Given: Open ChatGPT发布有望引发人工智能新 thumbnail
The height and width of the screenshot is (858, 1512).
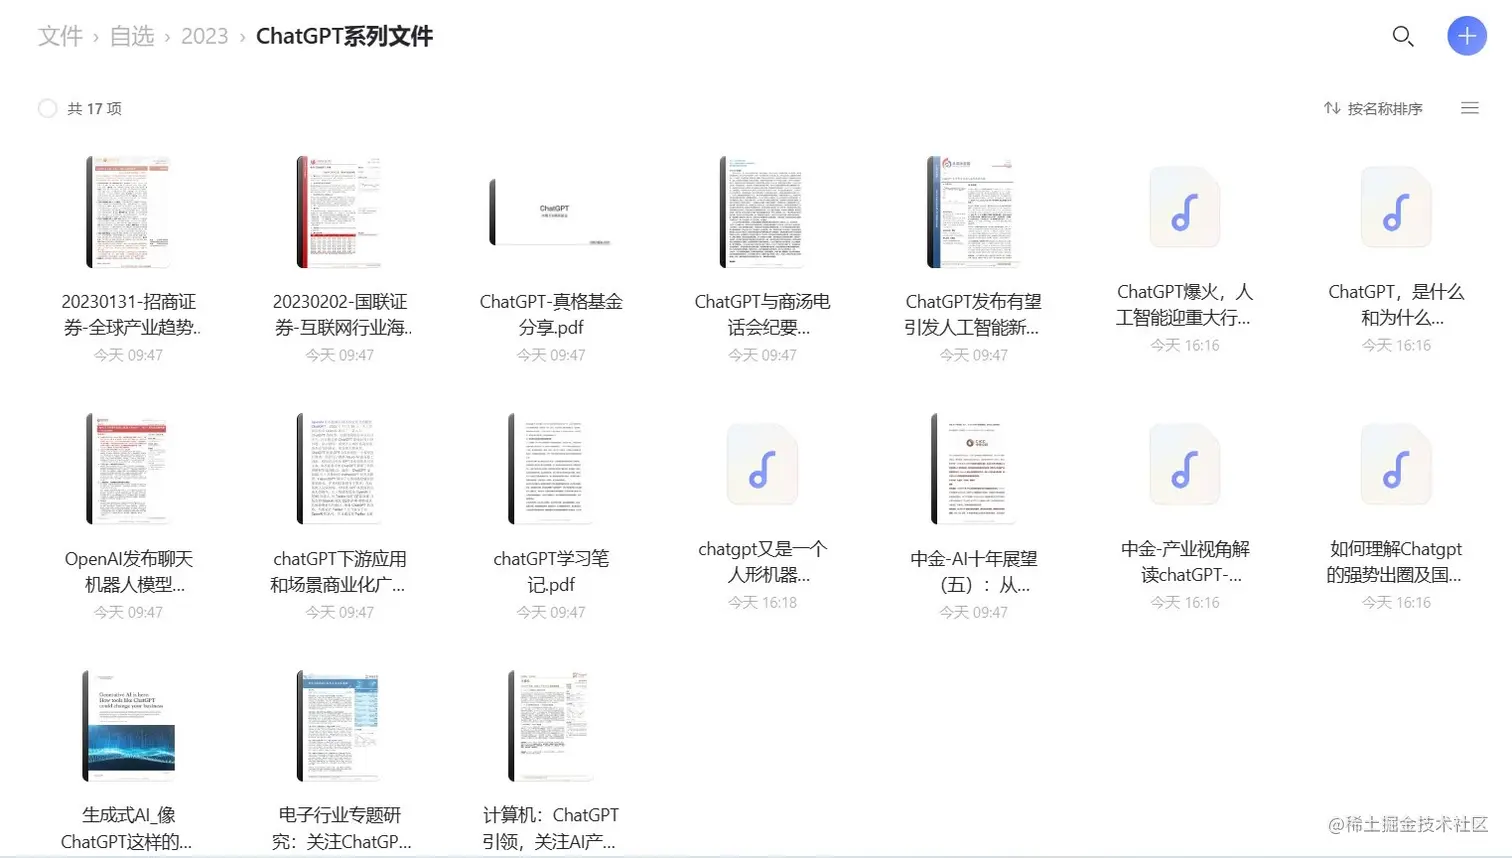Looking at the screenshot, I should 973,212.
